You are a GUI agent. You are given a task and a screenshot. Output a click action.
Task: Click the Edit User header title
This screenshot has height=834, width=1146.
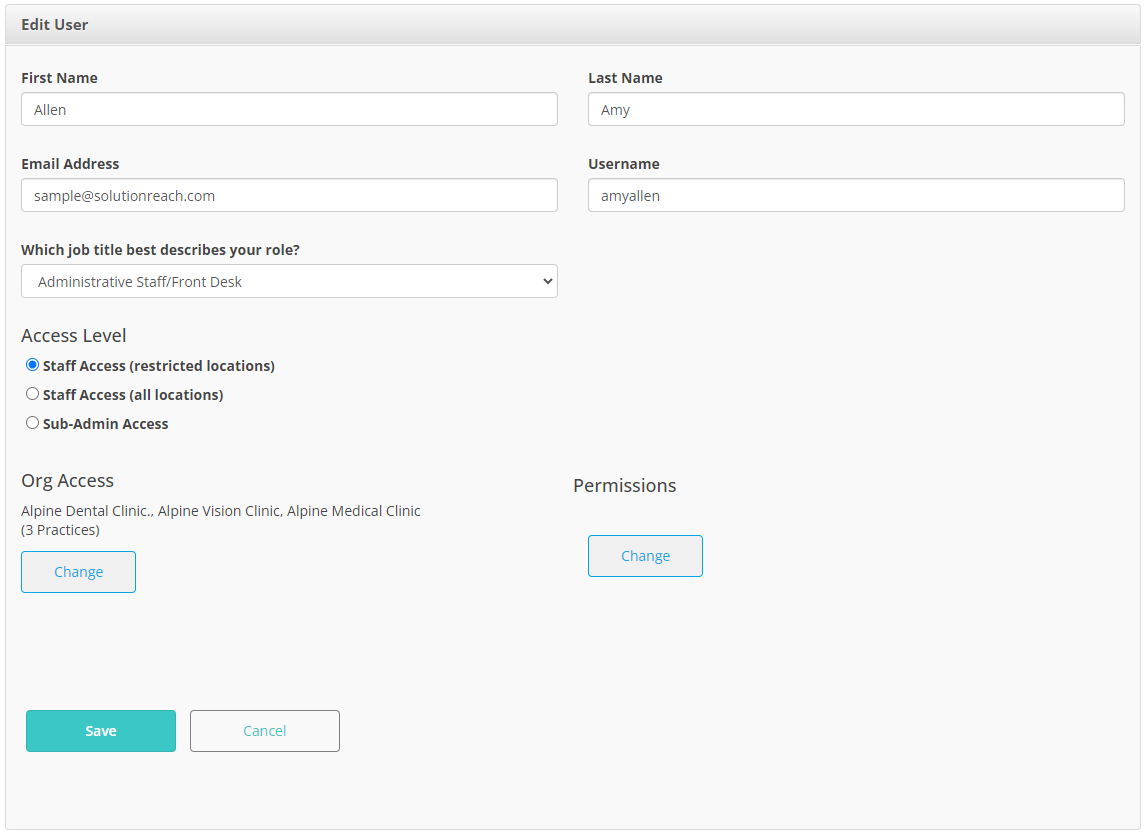click(x=55, y=25)
